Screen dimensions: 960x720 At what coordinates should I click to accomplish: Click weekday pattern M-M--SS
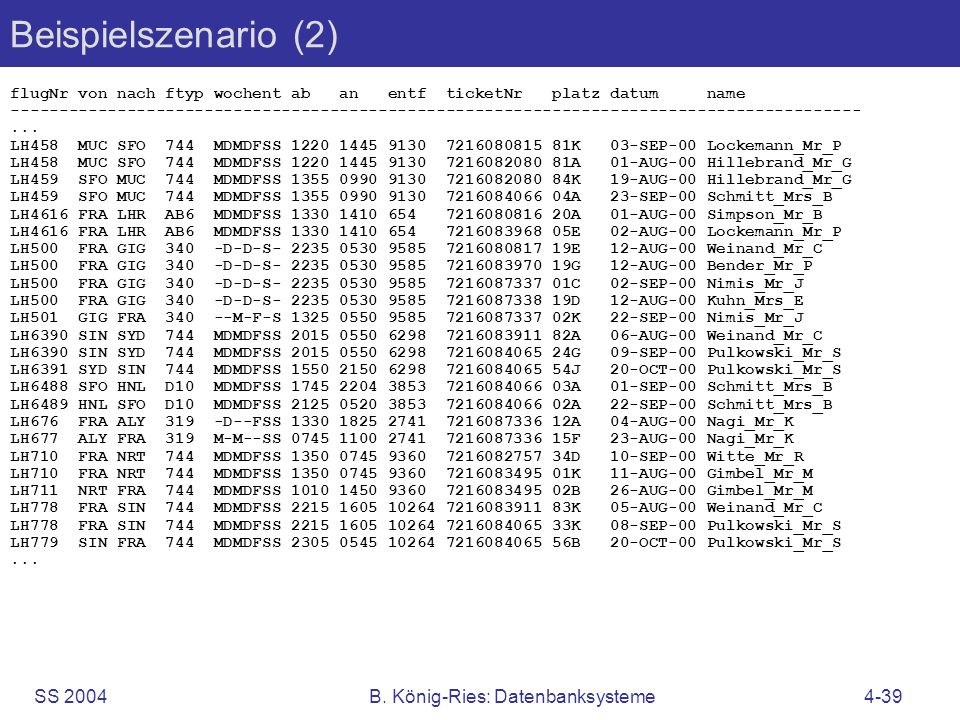[x=247, y=439]
